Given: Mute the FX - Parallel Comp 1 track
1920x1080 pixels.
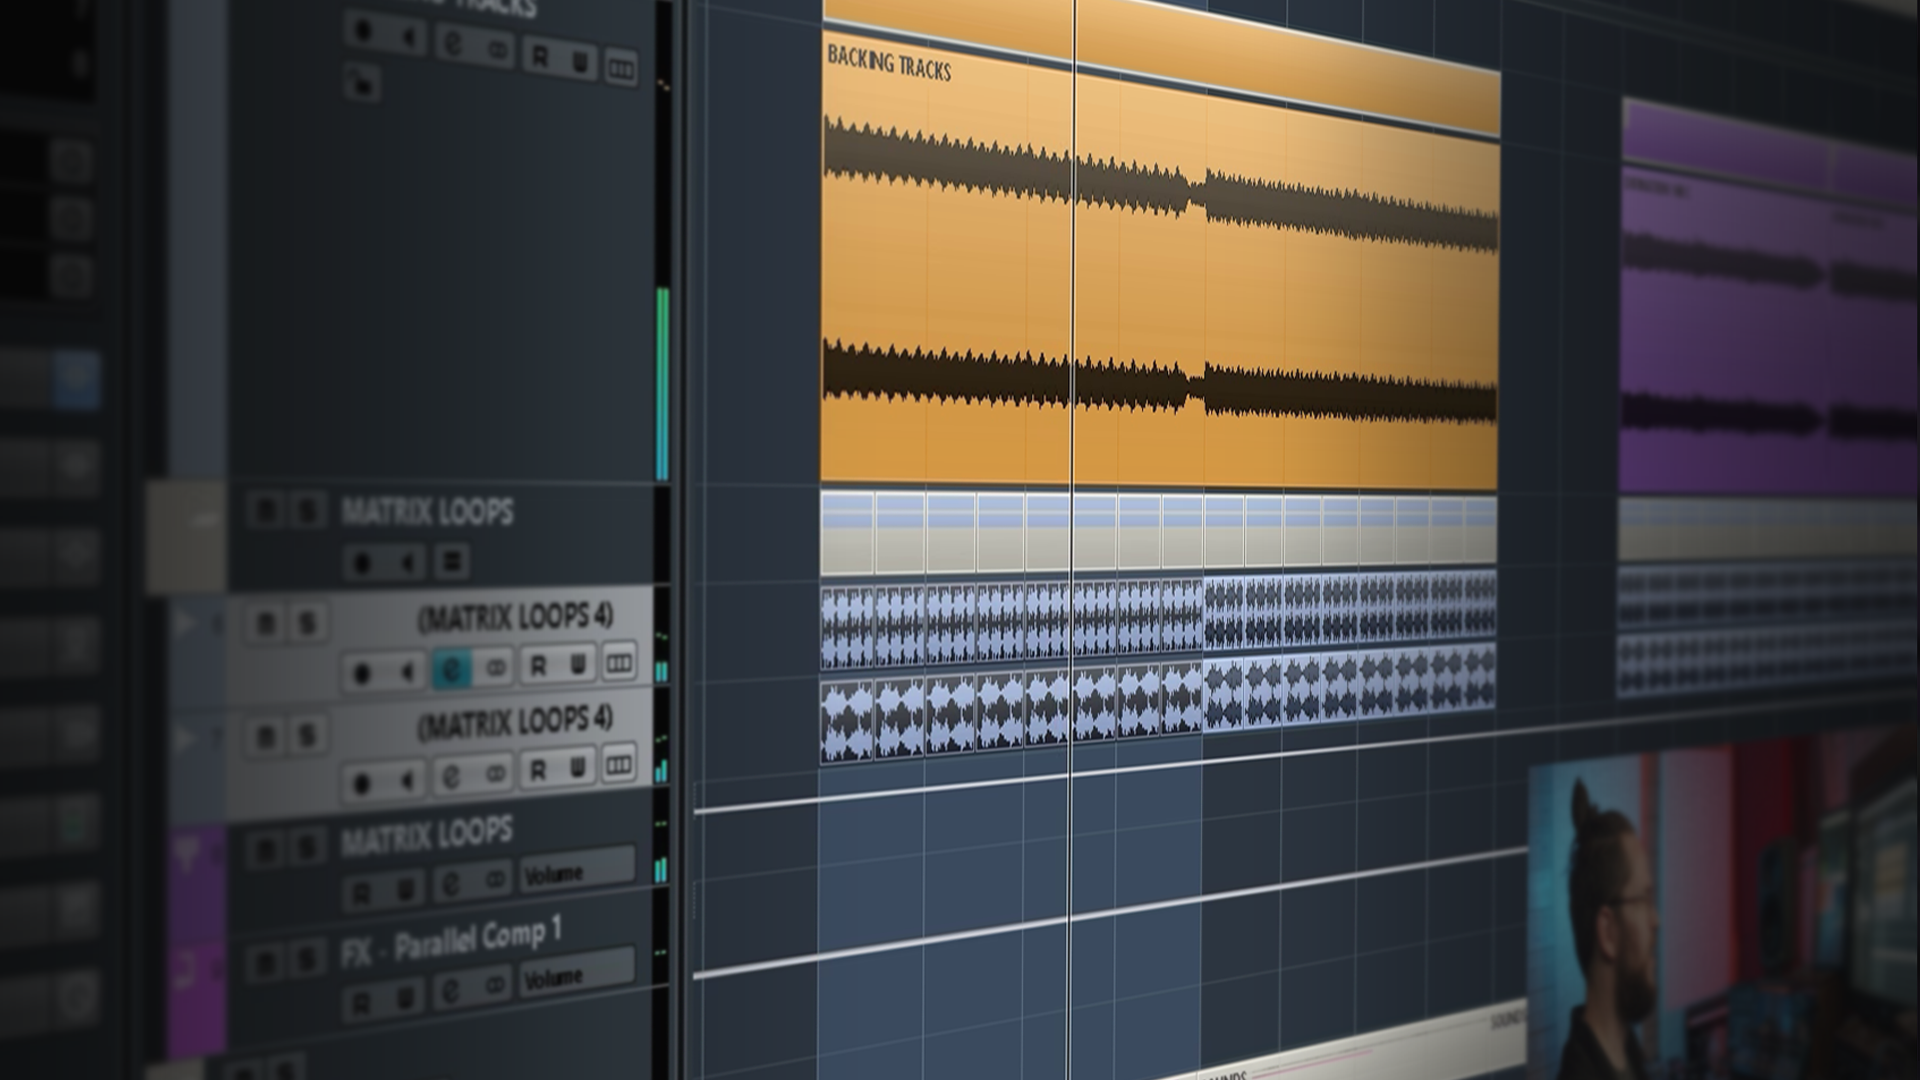Looking at the screenshot, I should click(266, 965).
